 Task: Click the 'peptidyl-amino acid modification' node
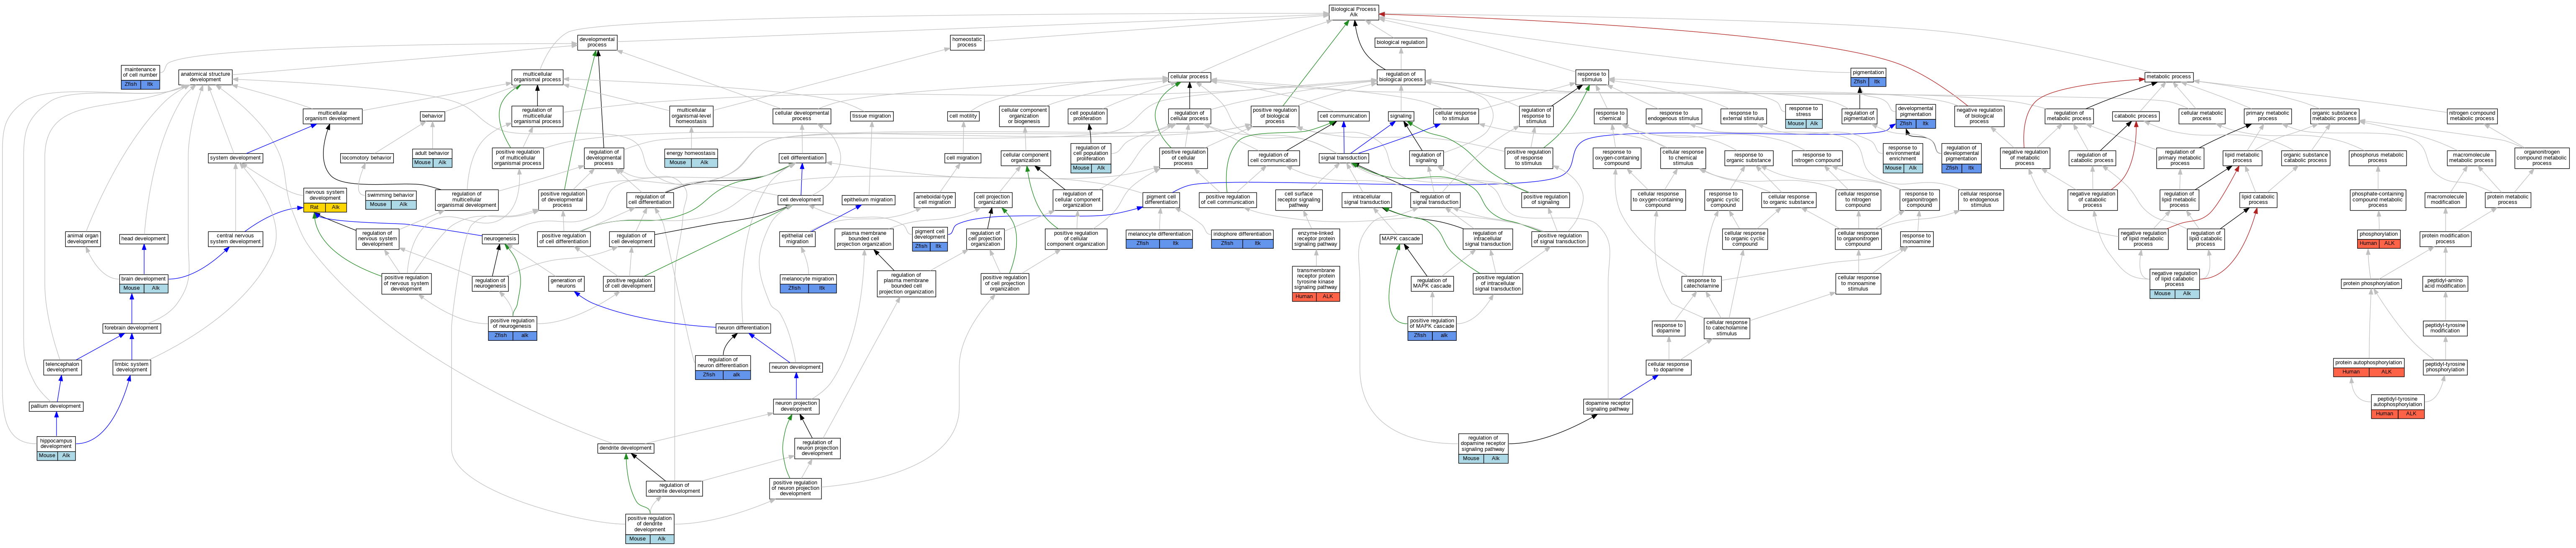pos(2444,283)
